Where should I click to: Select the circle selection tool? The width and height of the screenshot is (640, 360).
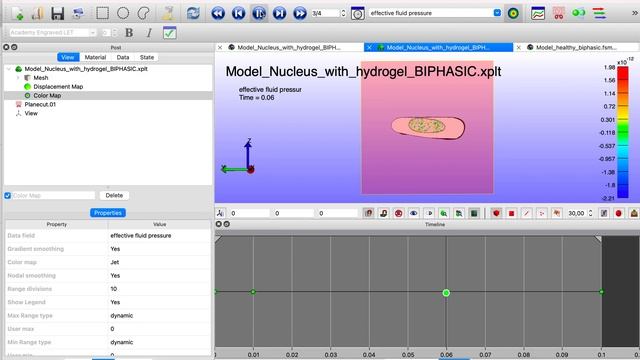pos(123,13)
